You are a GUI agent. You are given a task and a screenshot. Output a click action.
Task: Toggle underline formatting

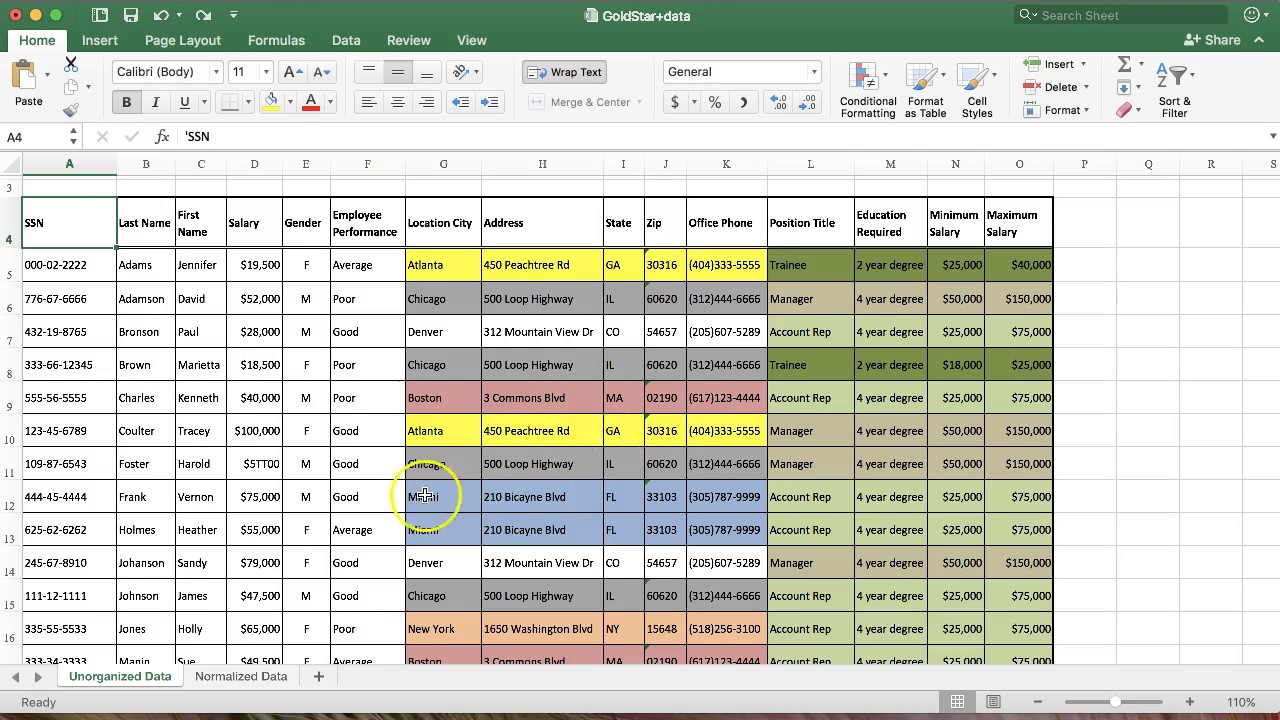point(184,102)
